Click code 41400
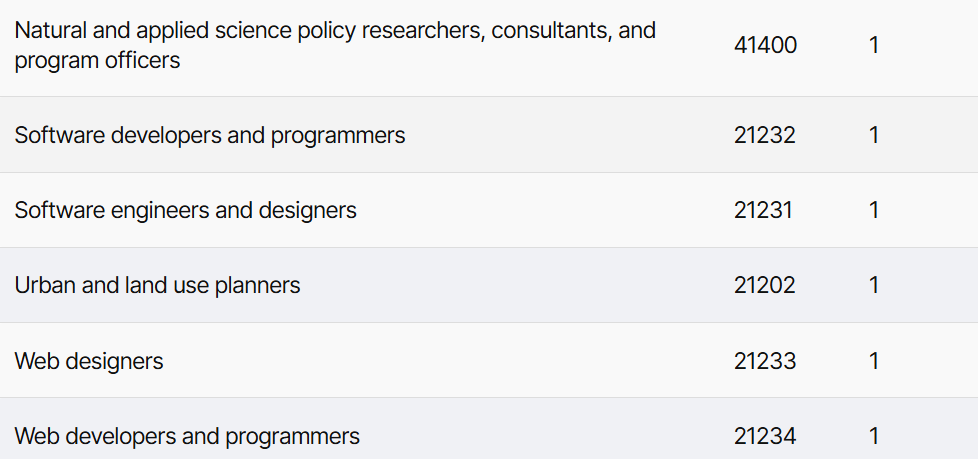 pyautogui.click(x=765, y=45)
